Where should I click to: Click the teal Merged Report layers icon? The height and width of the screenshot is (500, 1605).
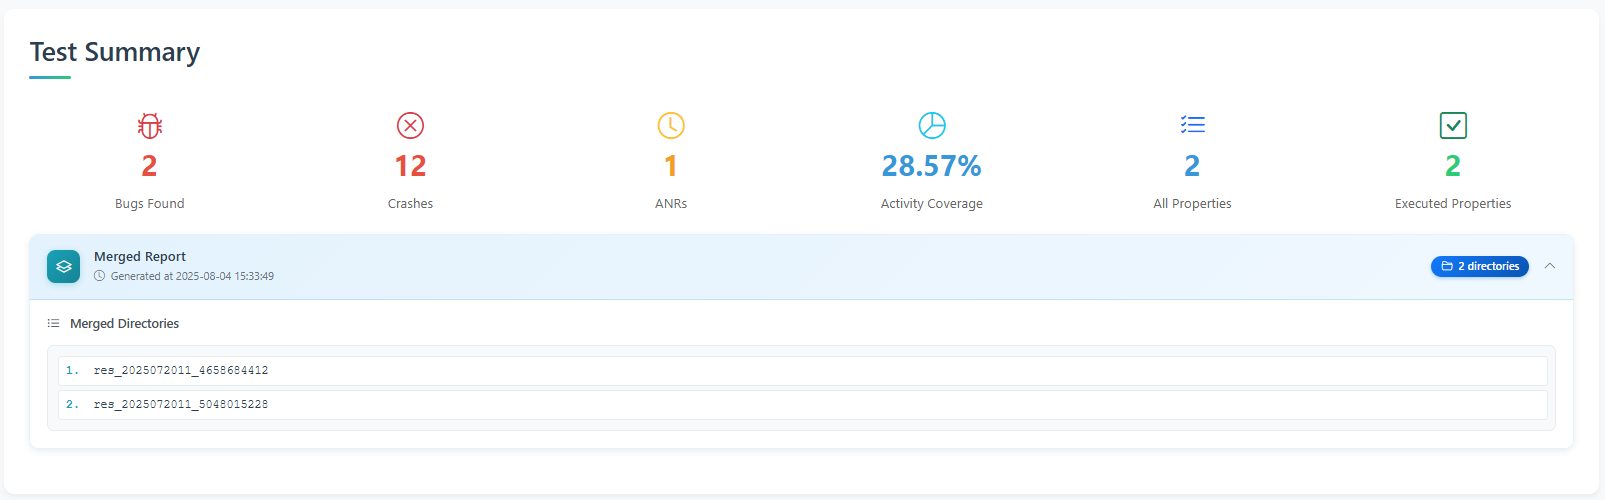click(x=63, y=266)
